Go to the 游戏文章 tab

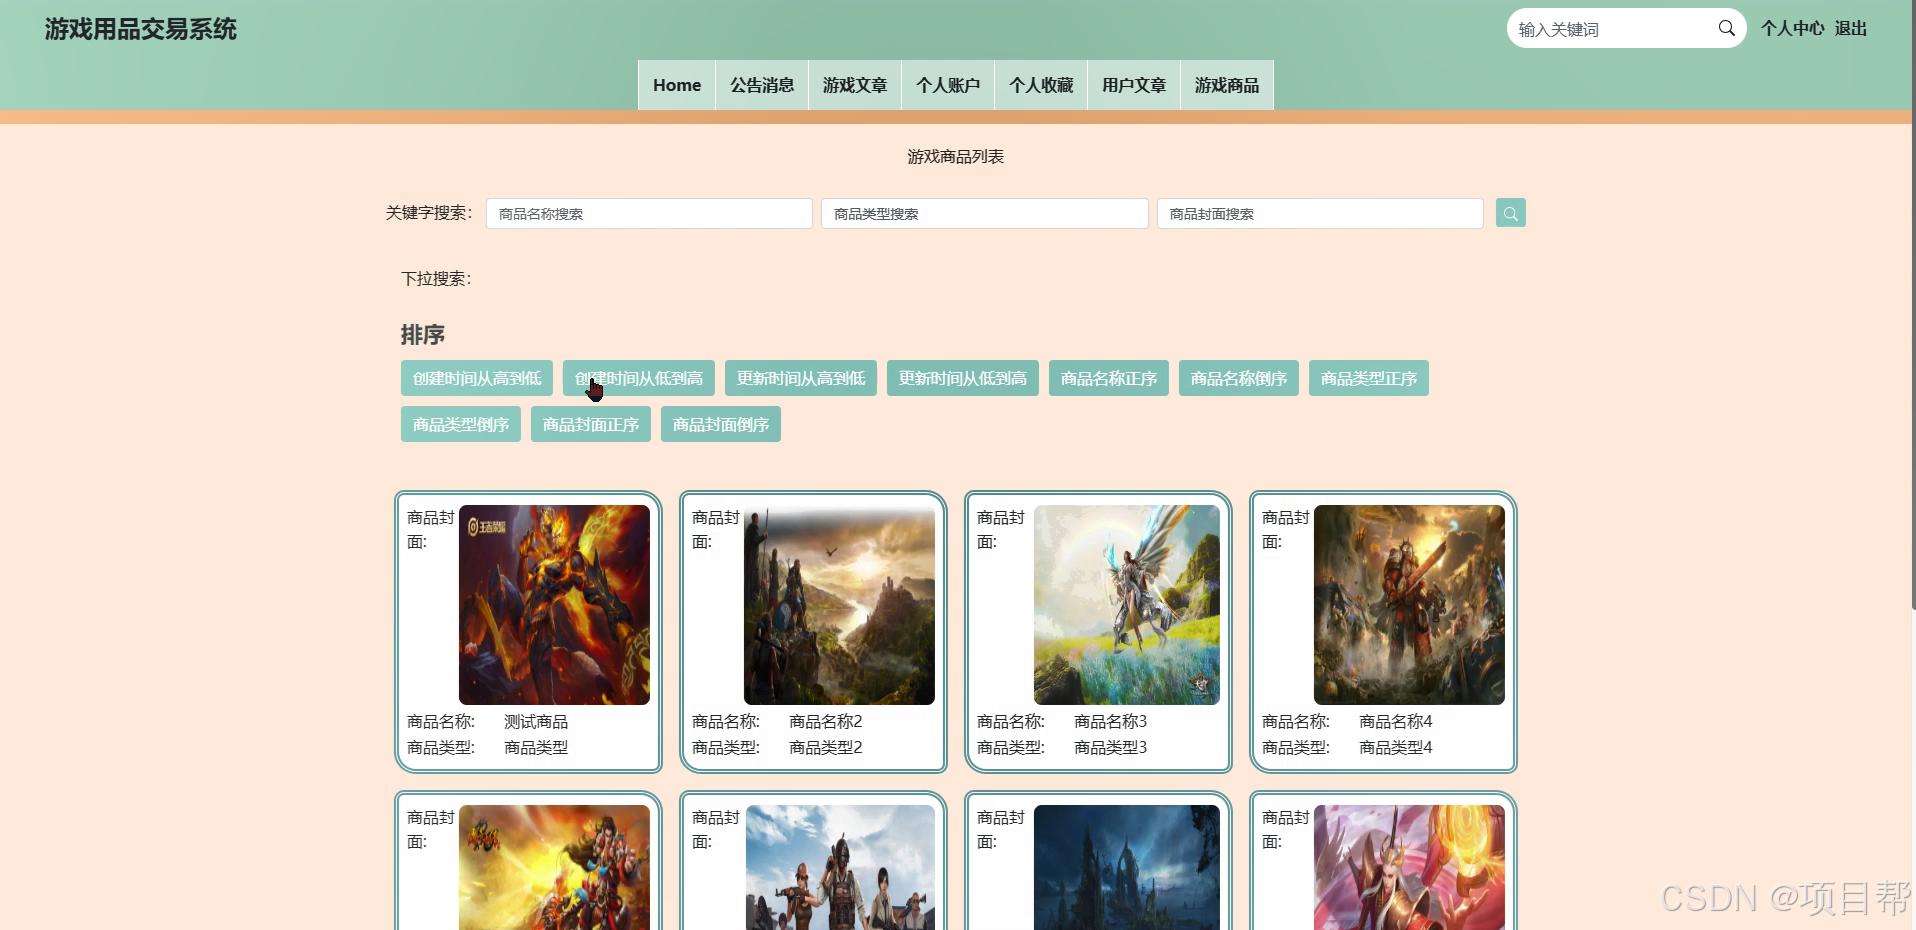coord(855,85)
